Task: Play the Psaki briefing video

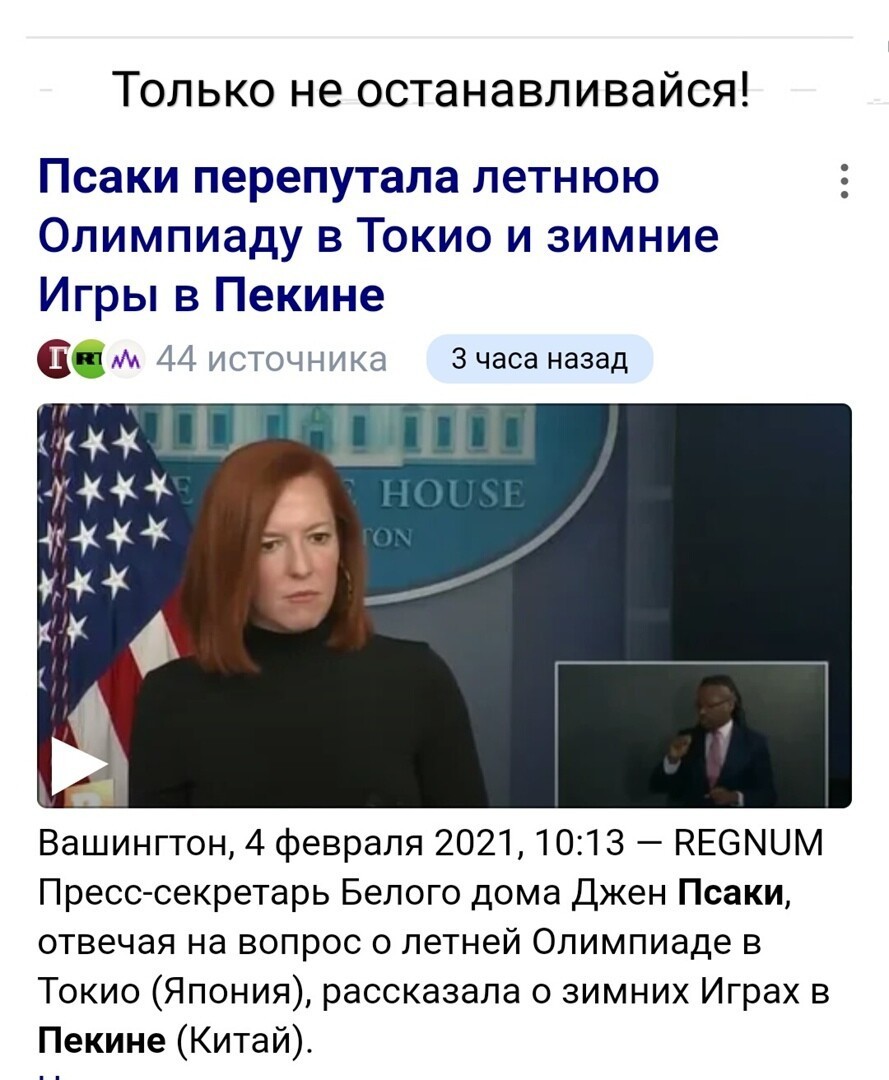Action: pos(78,765)
